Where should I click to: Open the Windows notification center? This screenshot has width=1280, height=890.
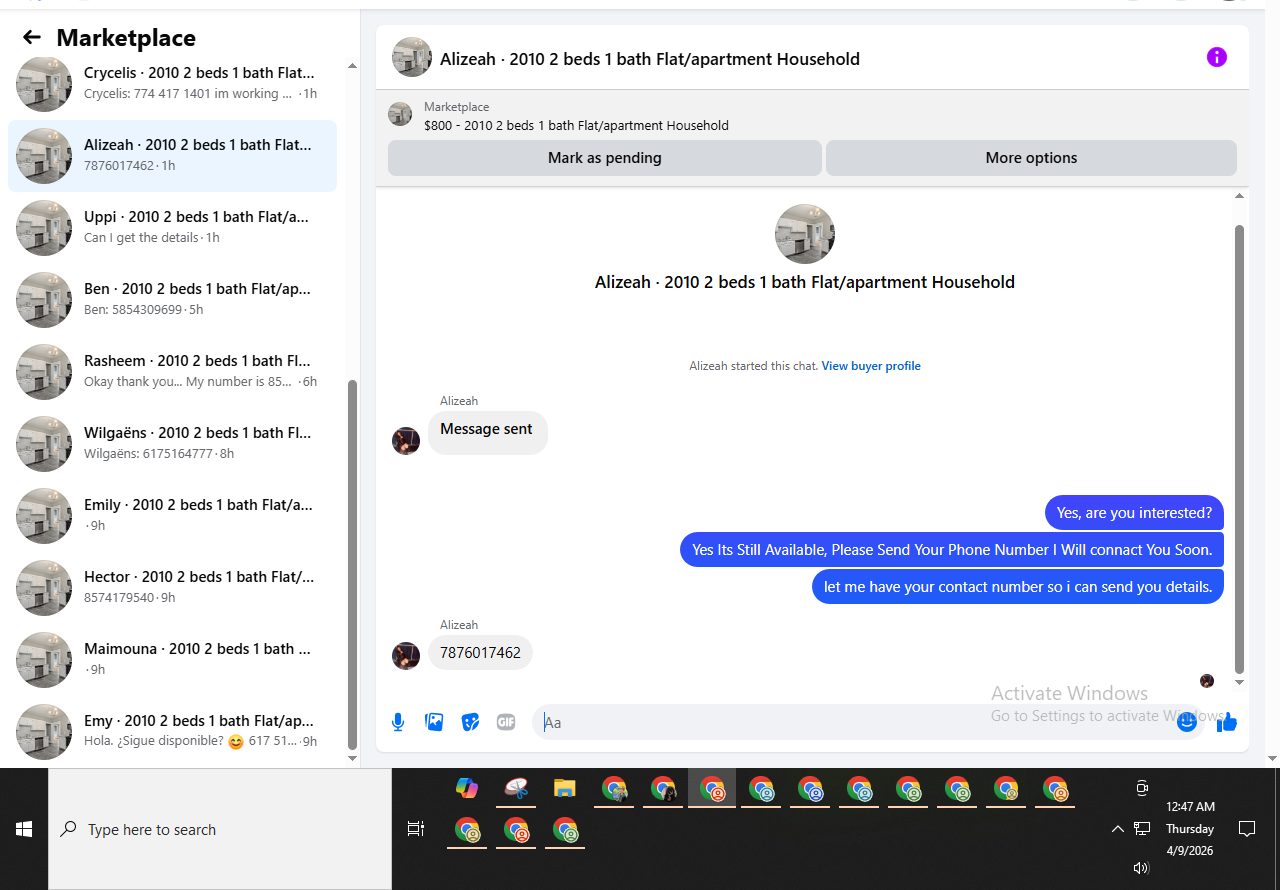tap(1247, 829)
